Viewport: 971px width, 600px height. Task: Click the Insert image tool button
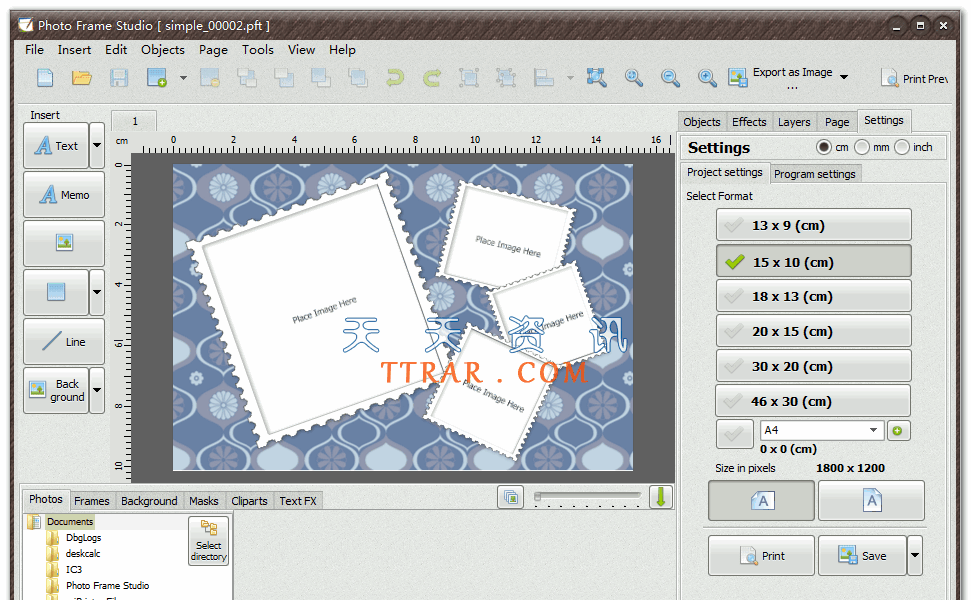click(64, 243)
